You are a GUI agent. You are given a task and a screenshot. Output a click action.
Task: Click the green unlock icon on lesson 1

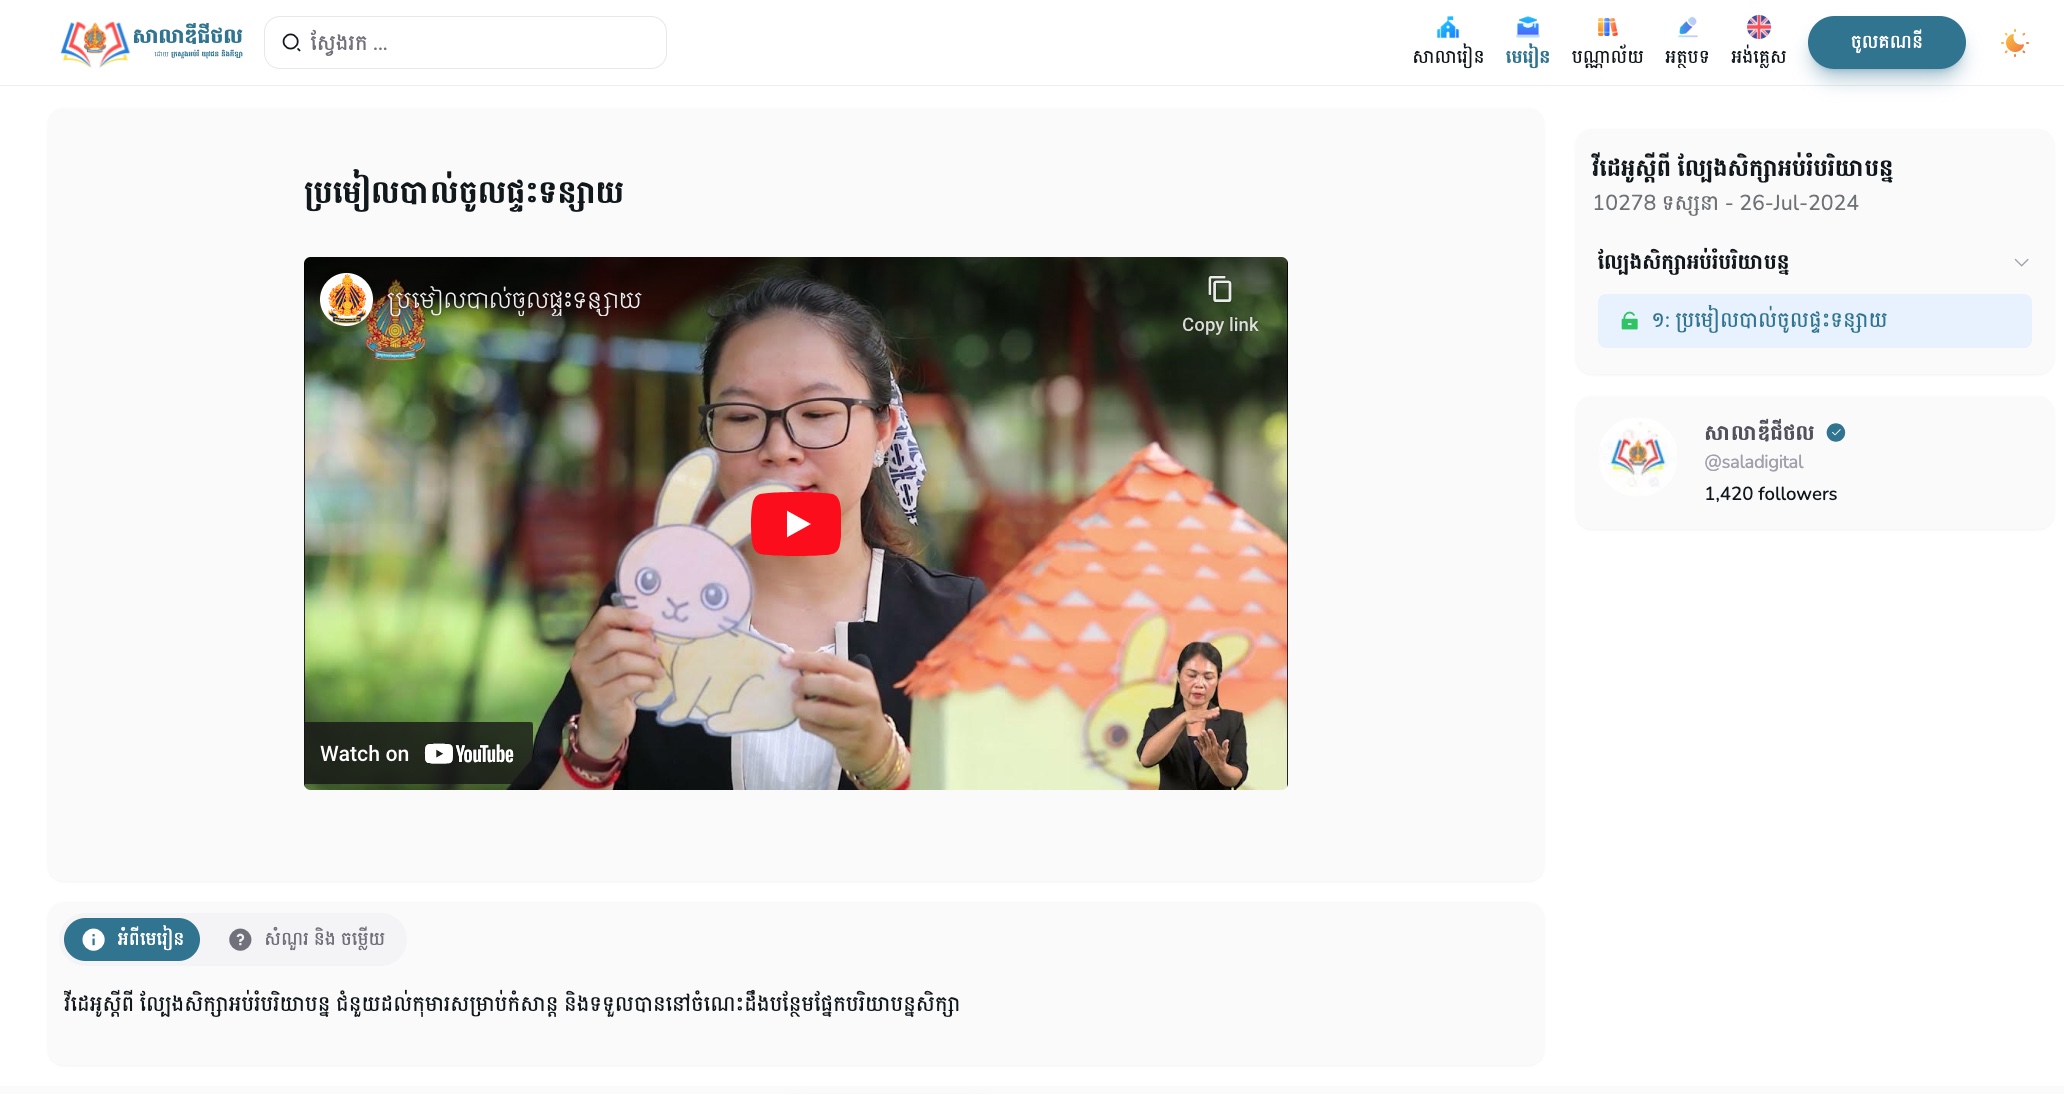pos(1629,321)
